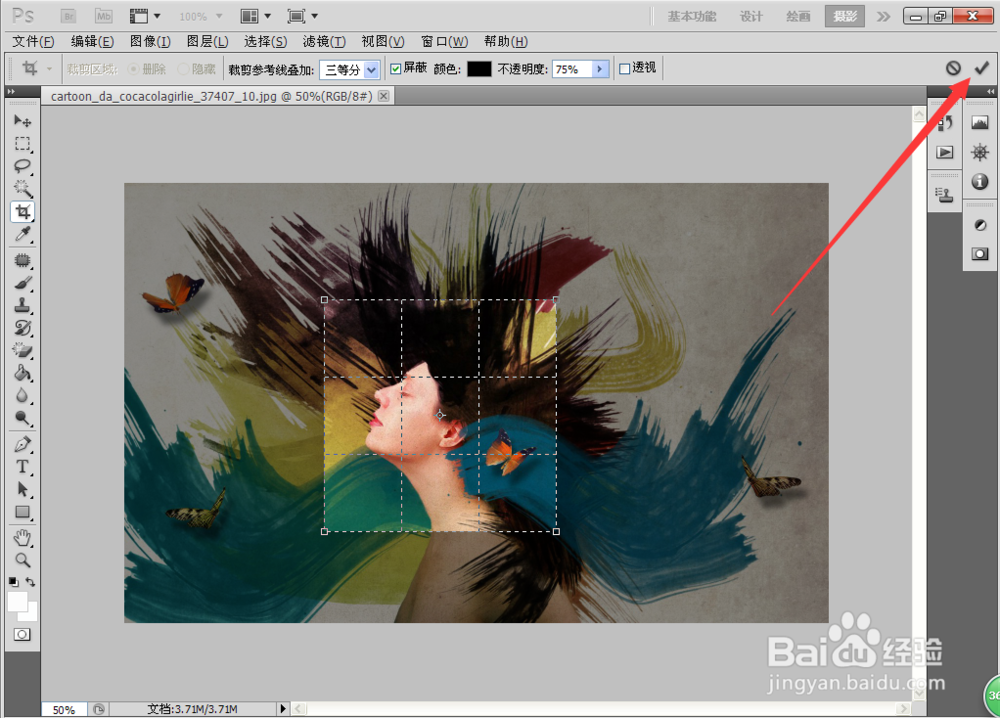The width and height of the screenshot is (1000, 718).
Task: Choose the 删除 radio option
Action: (x=134, y=69)
